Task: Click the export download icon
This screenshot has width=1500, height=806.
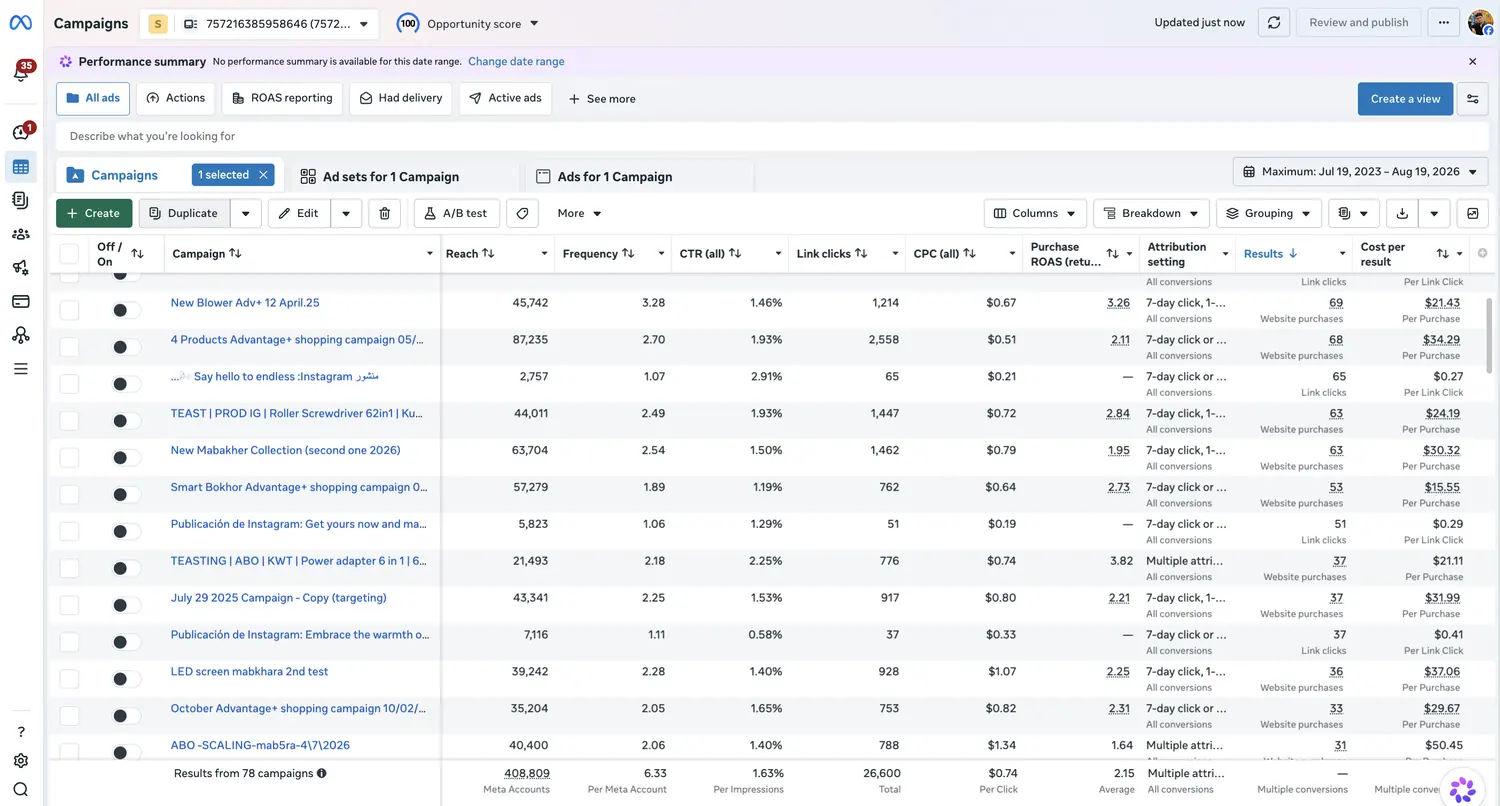Action: (x=1402, y=213)
